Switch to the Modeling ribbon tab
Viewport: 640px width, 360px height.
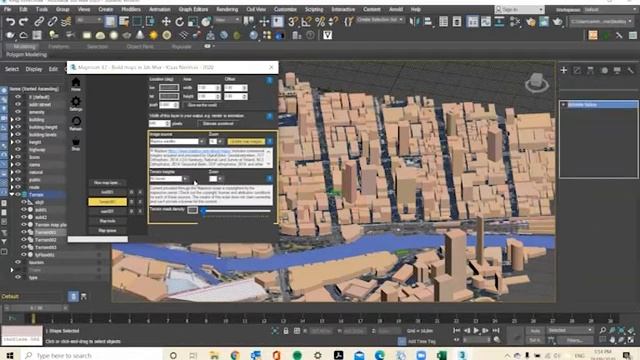[x=24, y=47]
